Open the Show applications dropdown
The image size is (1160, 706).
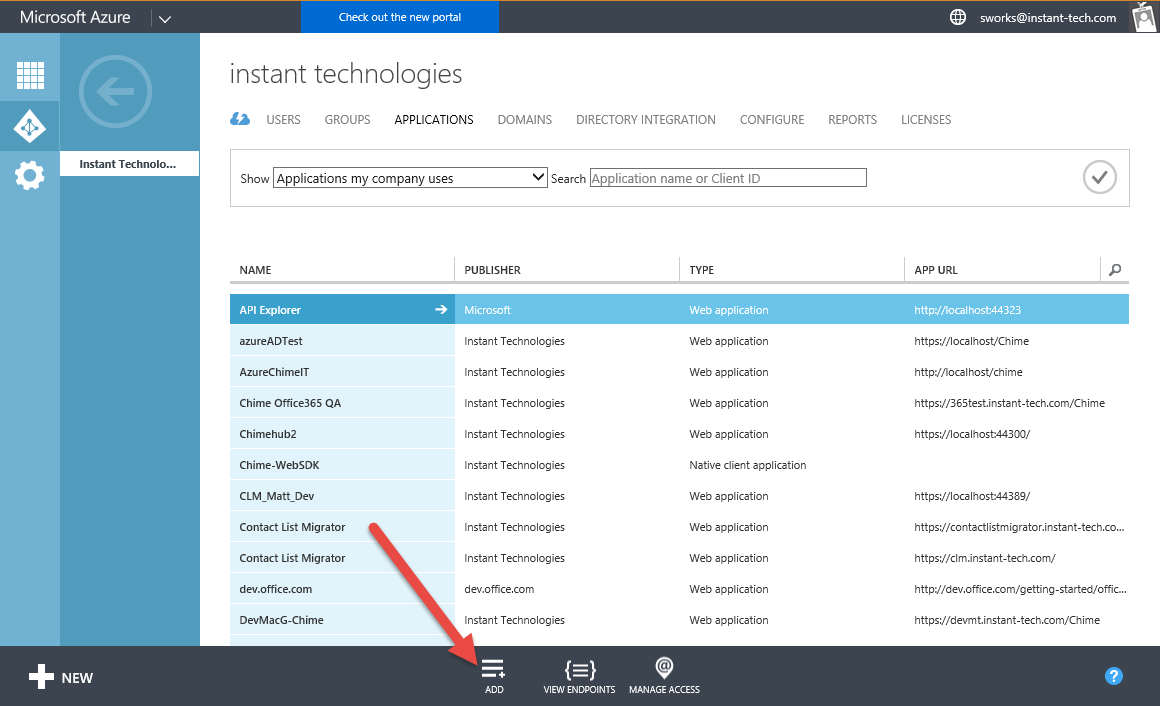[411, 178]
